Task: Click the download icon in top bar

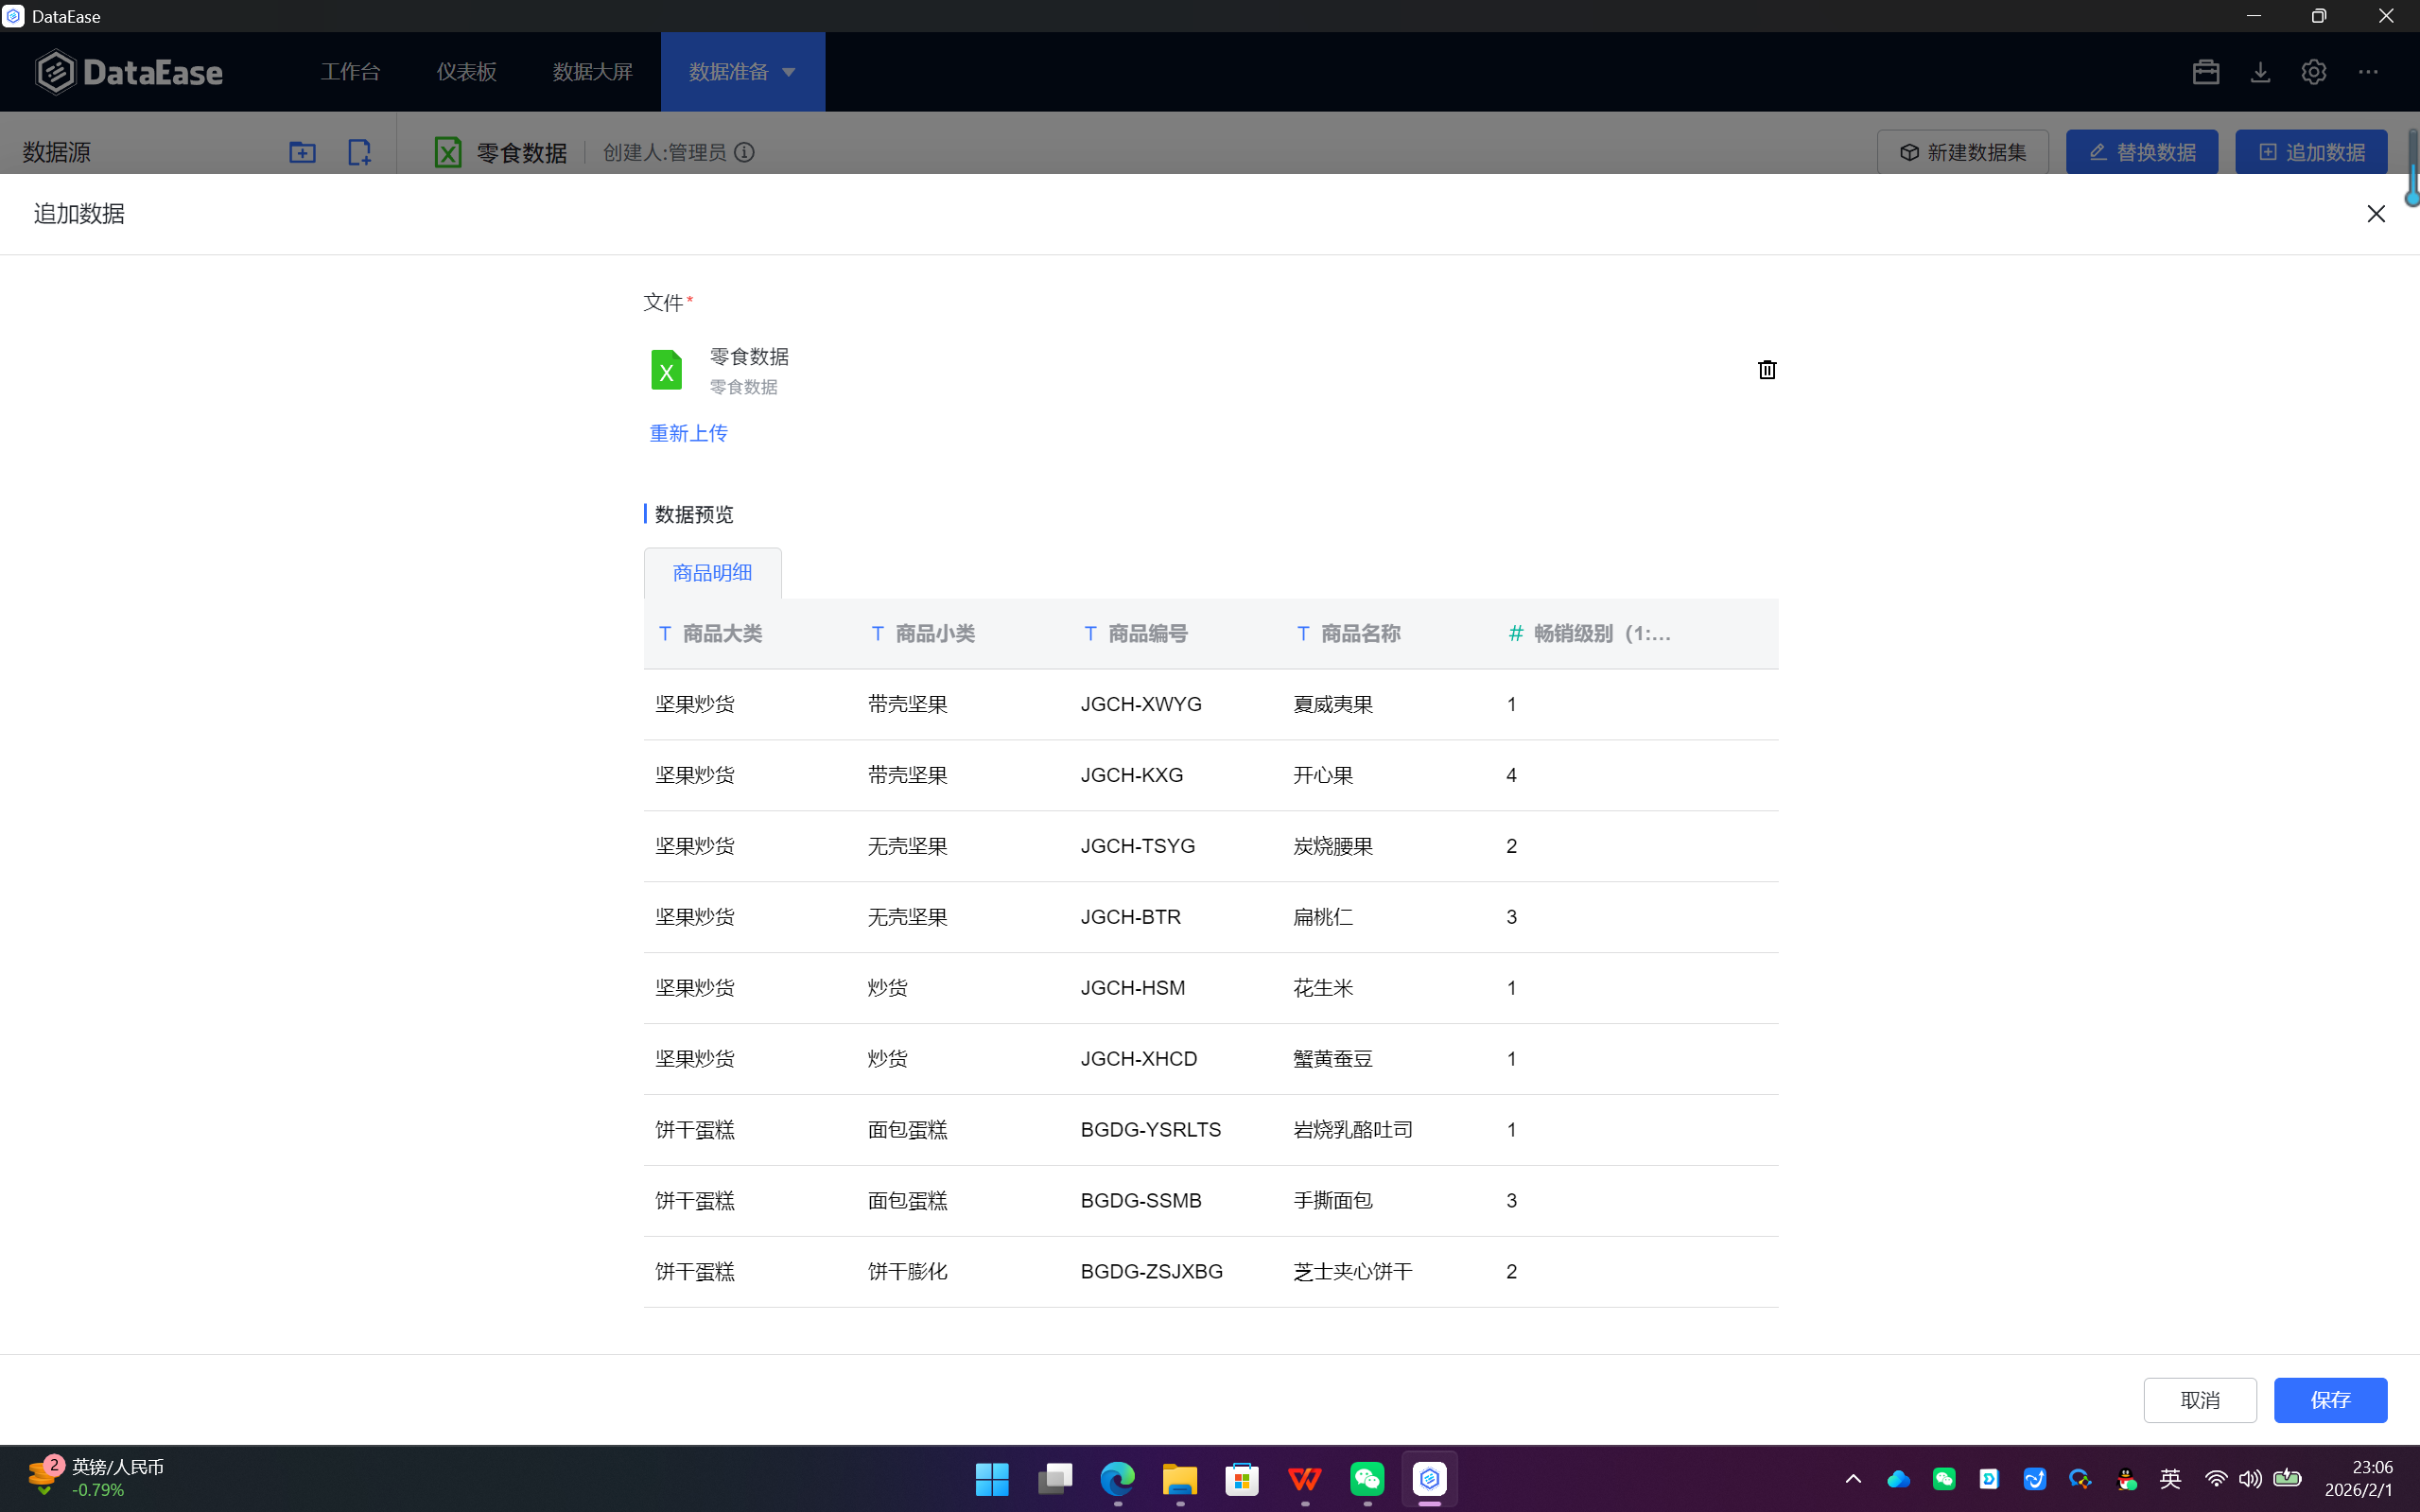Action: (2260, 72)
